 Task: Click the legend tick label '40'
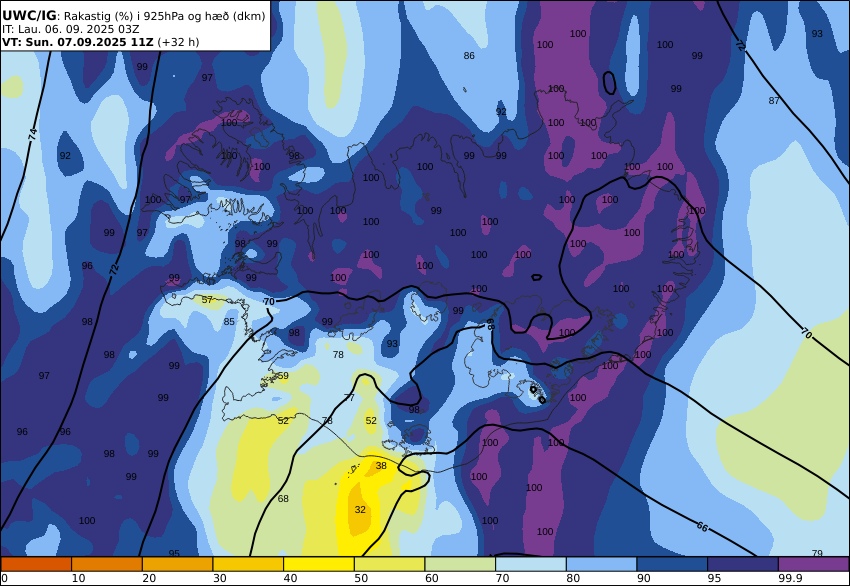tap(290, 578)
